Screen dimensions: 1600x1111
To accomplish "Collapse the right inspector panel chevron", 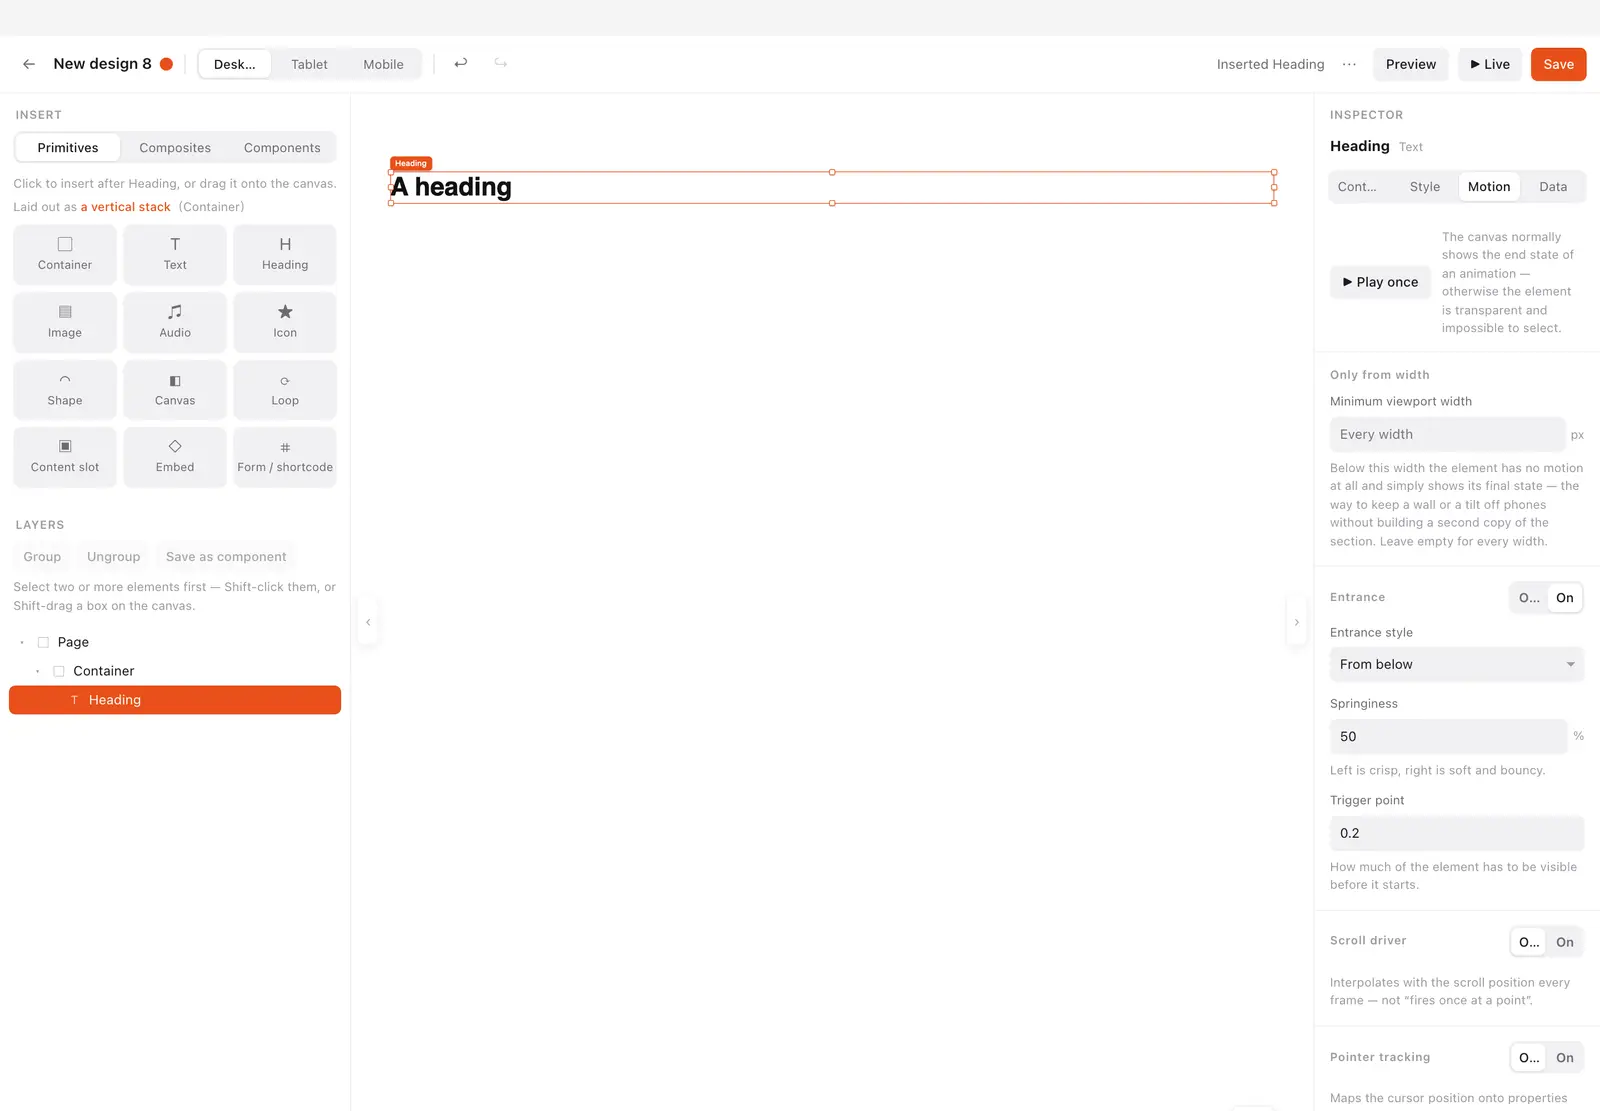I will 1297,622.
